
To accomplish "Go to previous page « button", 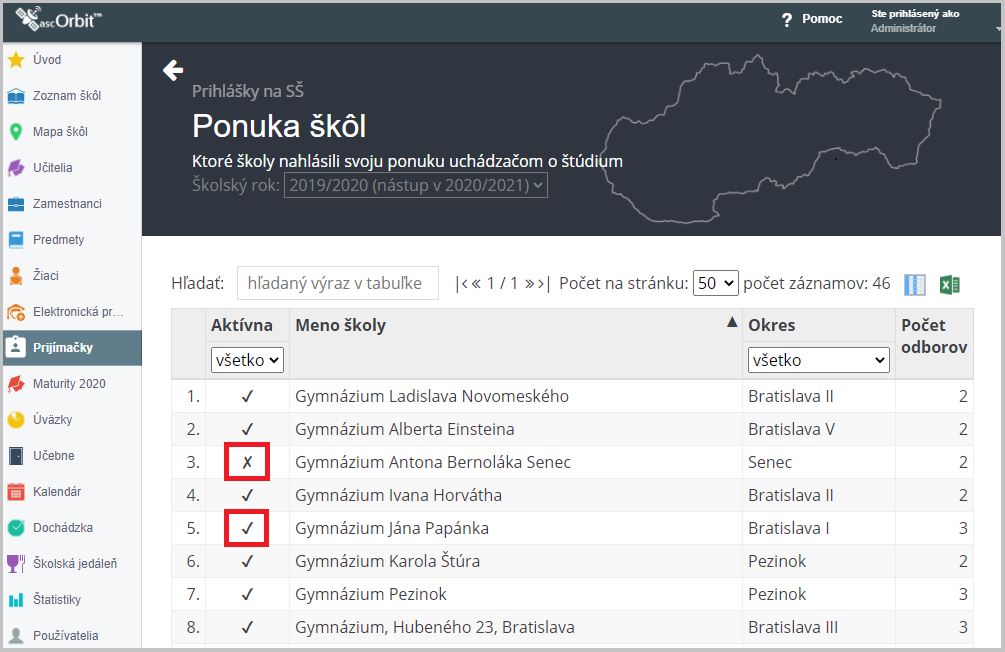I will pos(476,283).
